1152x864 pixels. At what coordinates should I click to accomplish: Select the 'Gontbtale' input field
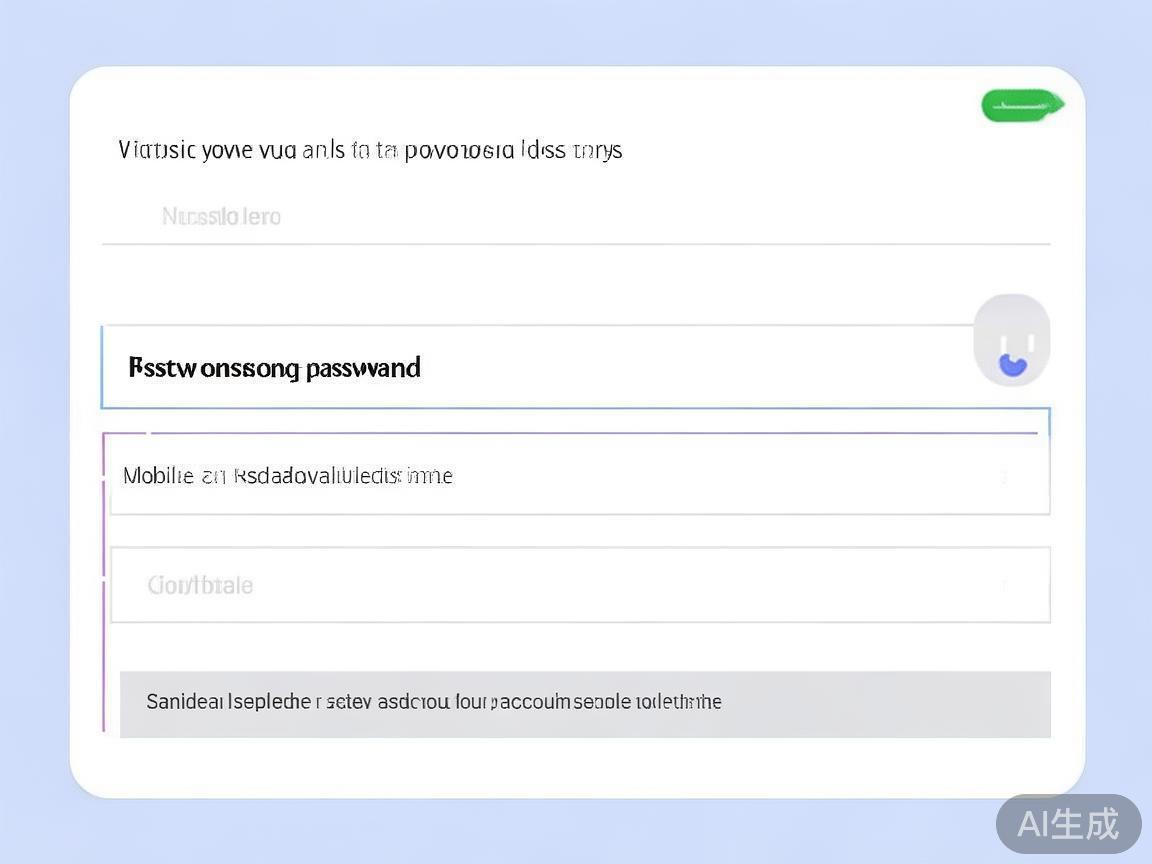[580, 585]
